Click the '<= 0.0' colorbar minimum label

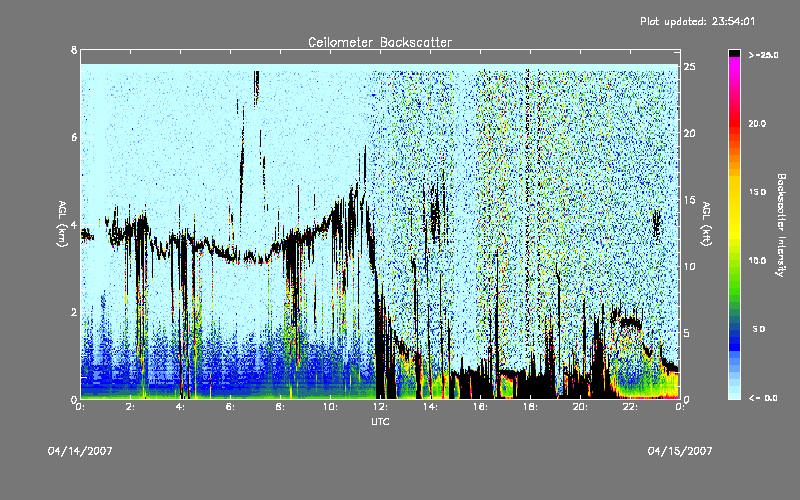point(763,398)
